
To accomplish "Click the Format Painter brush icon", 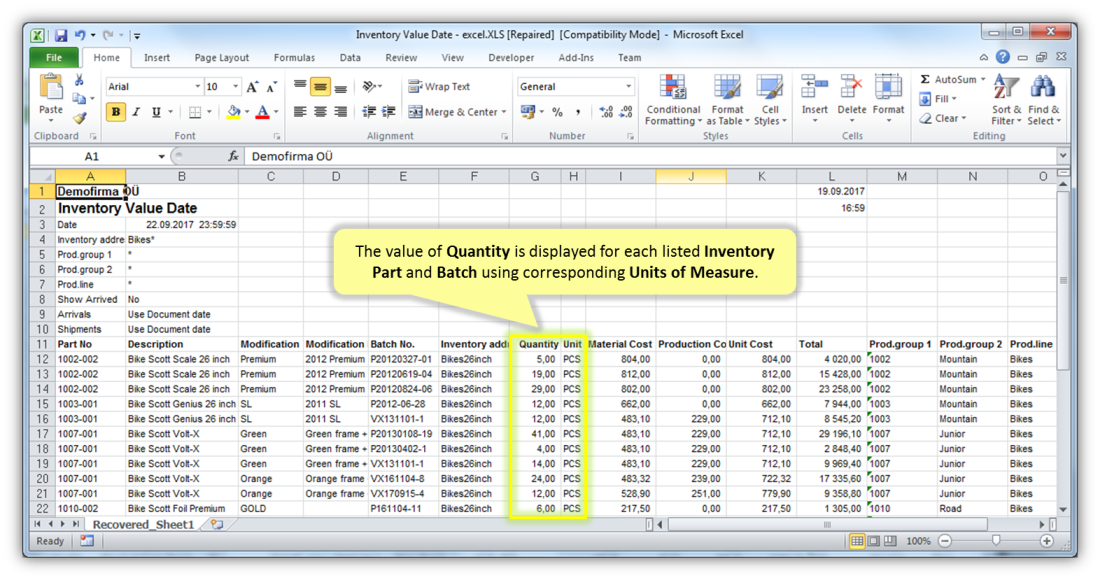I will pyautogui.click(x=79, y=118).
